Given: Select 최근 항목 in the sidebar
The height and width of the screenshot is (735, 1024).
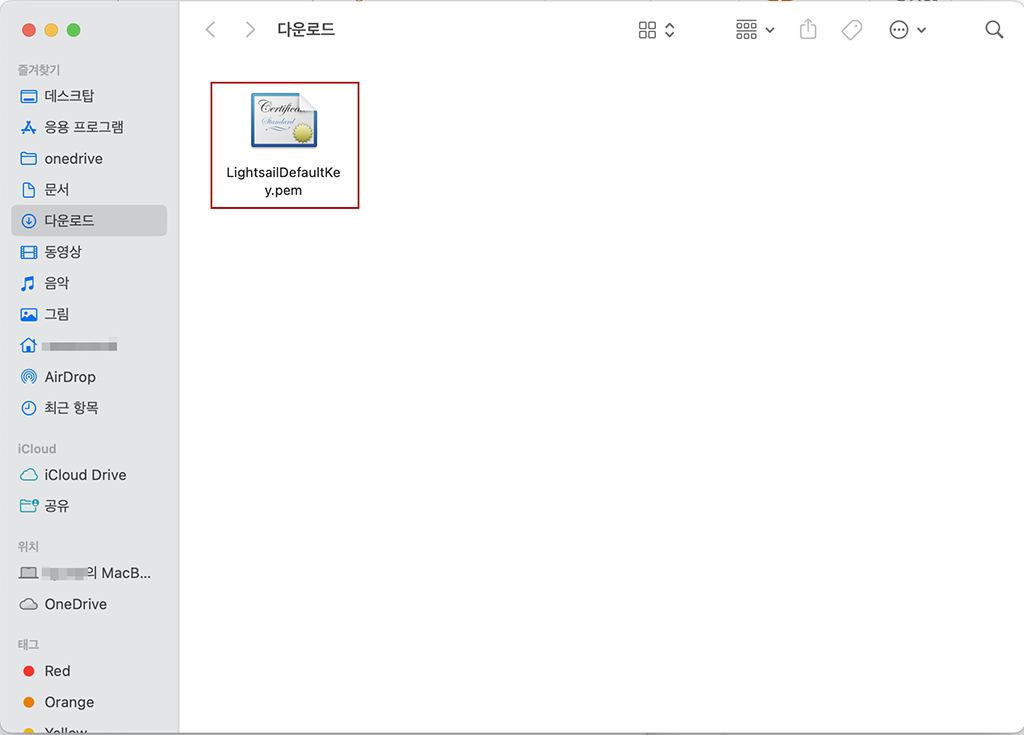Looking at the screenshot, I should (71, 408).
